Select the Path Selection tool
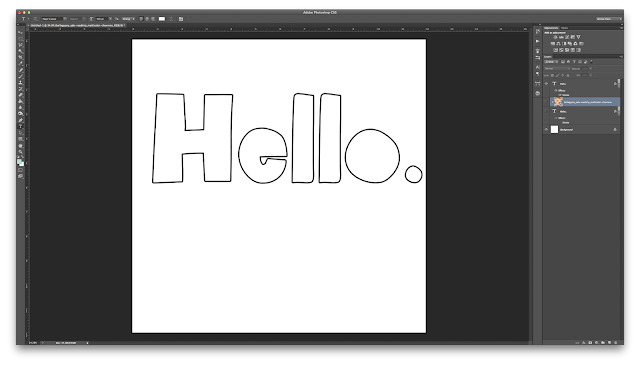The height and width of the screenshot is (366, 640). coord(21,133)
